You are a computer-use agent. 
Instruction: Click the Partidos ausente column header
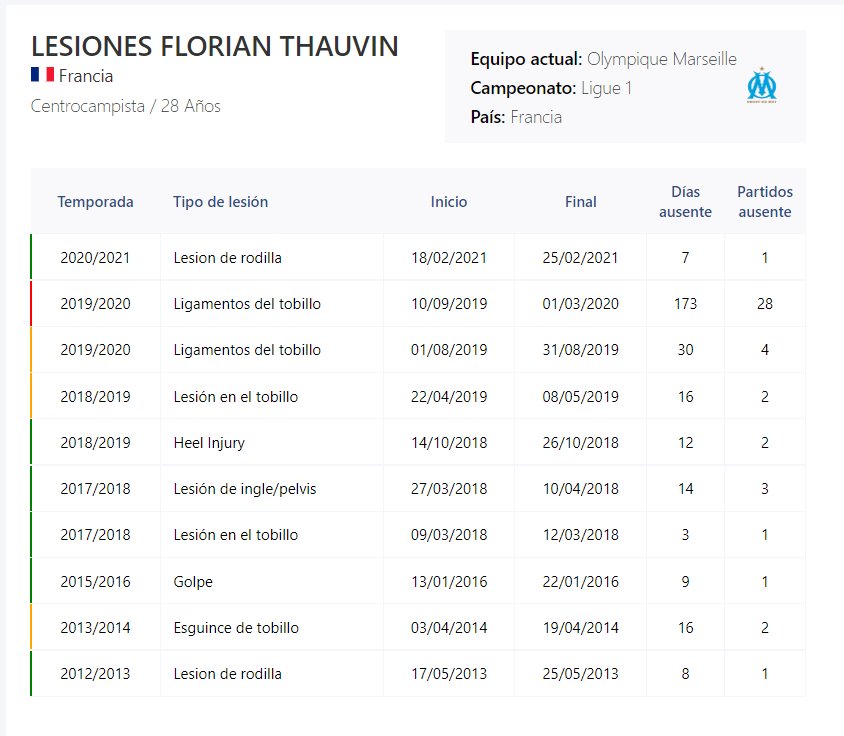(764, 202)
